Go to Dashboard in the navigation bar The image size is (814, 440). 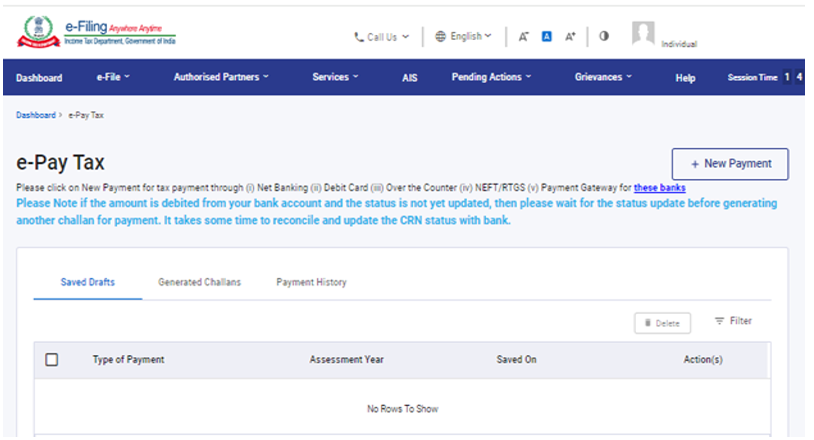point(39,78)
